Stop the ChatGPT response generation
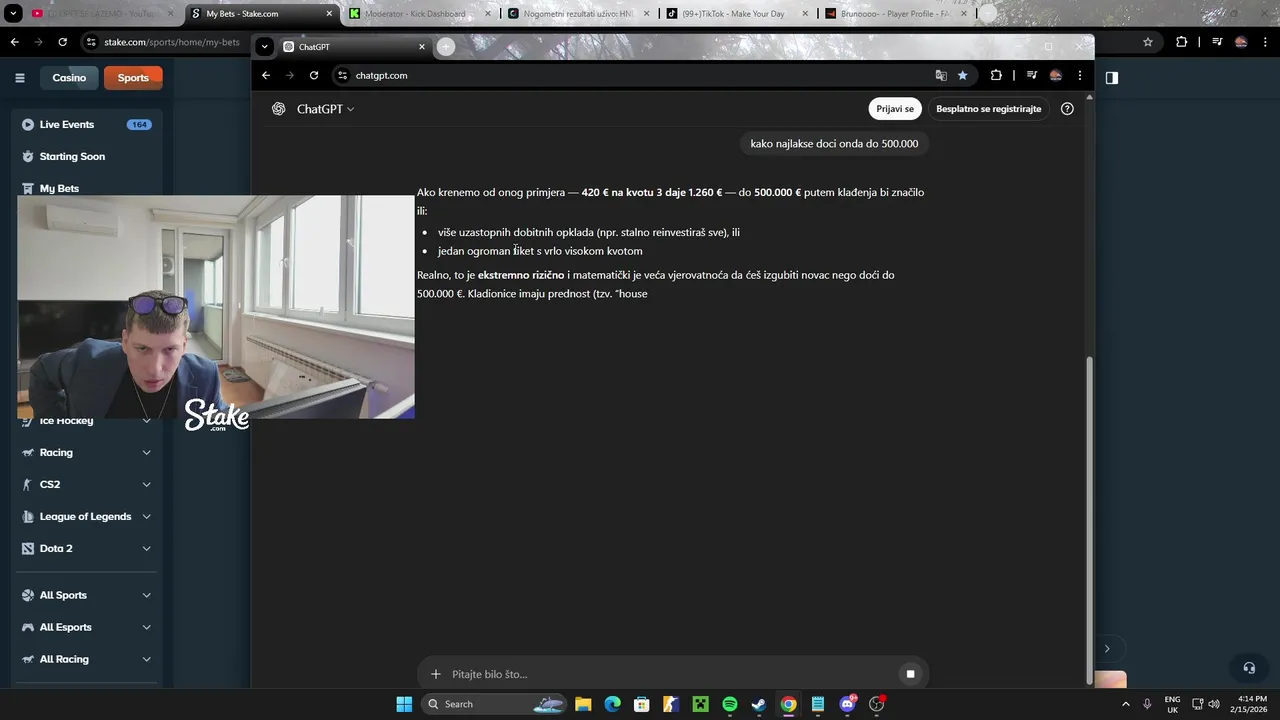The width and height of the screenshot is (1280, 720). [x=910, y=674]
